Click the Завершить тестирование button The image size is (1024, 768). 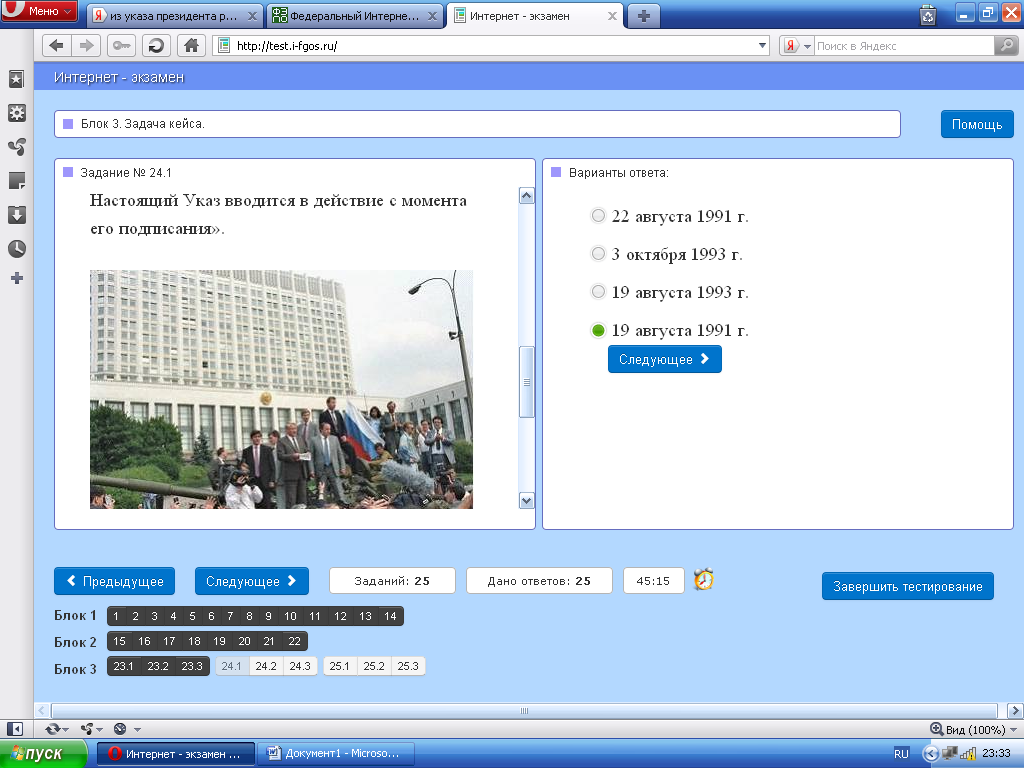pos(908,586)
